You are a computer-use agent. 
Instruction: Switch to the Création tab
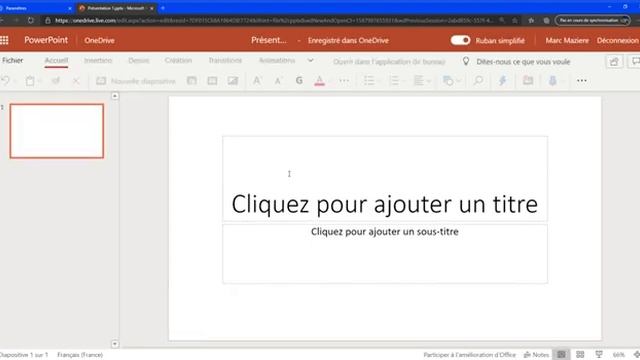178,60
